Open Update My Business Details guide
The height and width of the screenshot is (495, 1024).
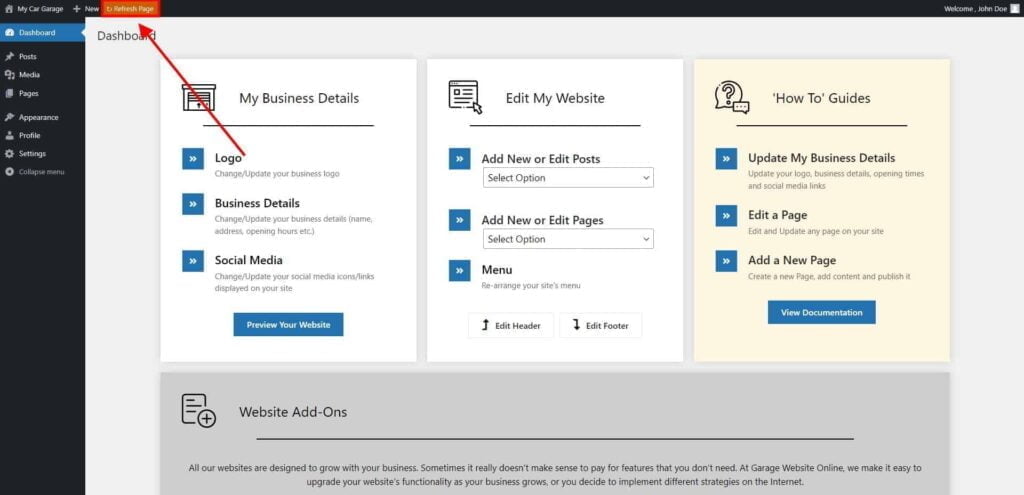[822, 158]
